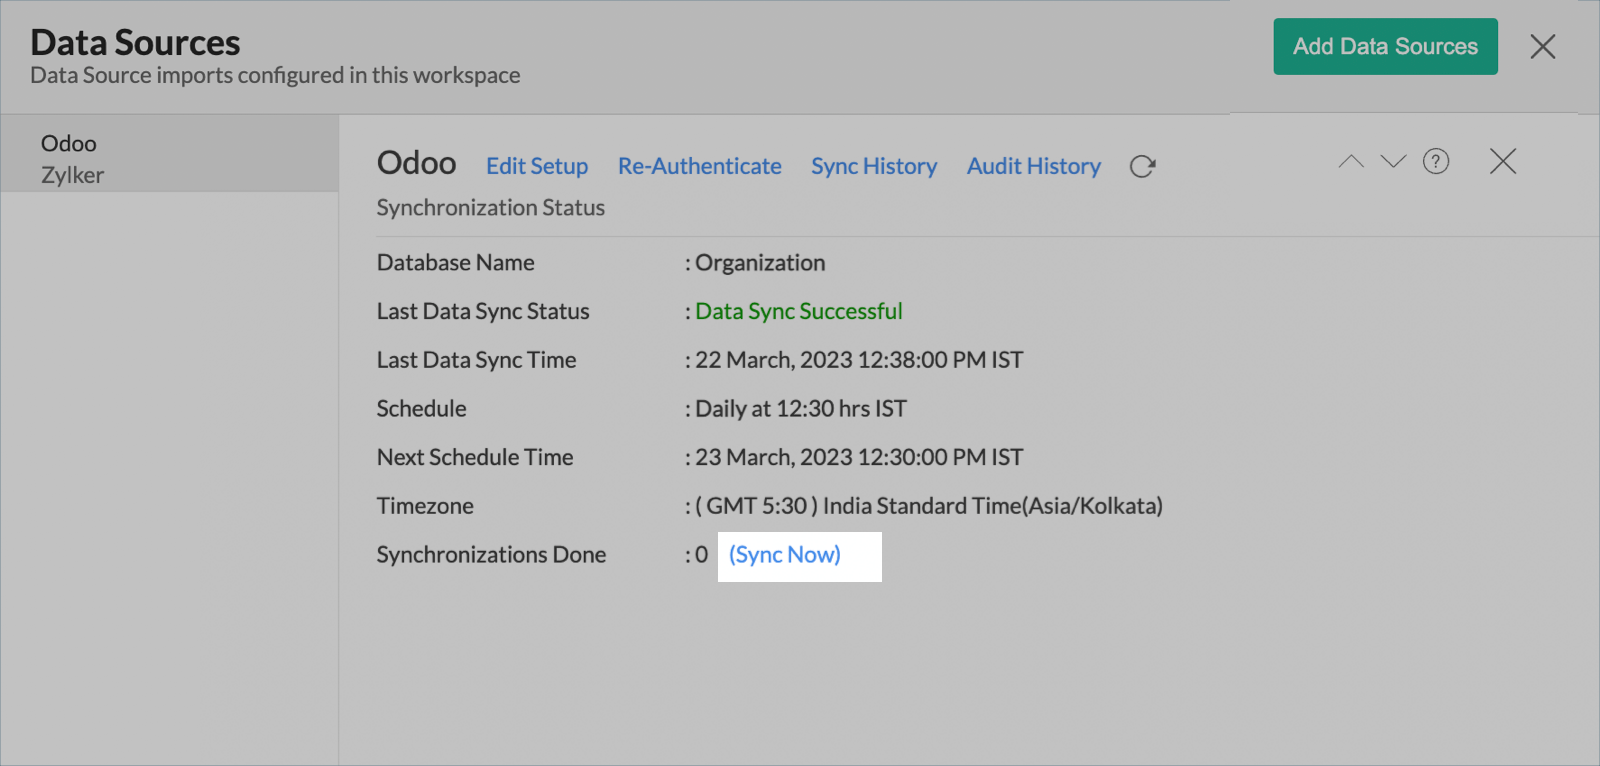The image size is (1600, 766).
Task: Go to previous data source with up chevron
Action: (1351, 162)
